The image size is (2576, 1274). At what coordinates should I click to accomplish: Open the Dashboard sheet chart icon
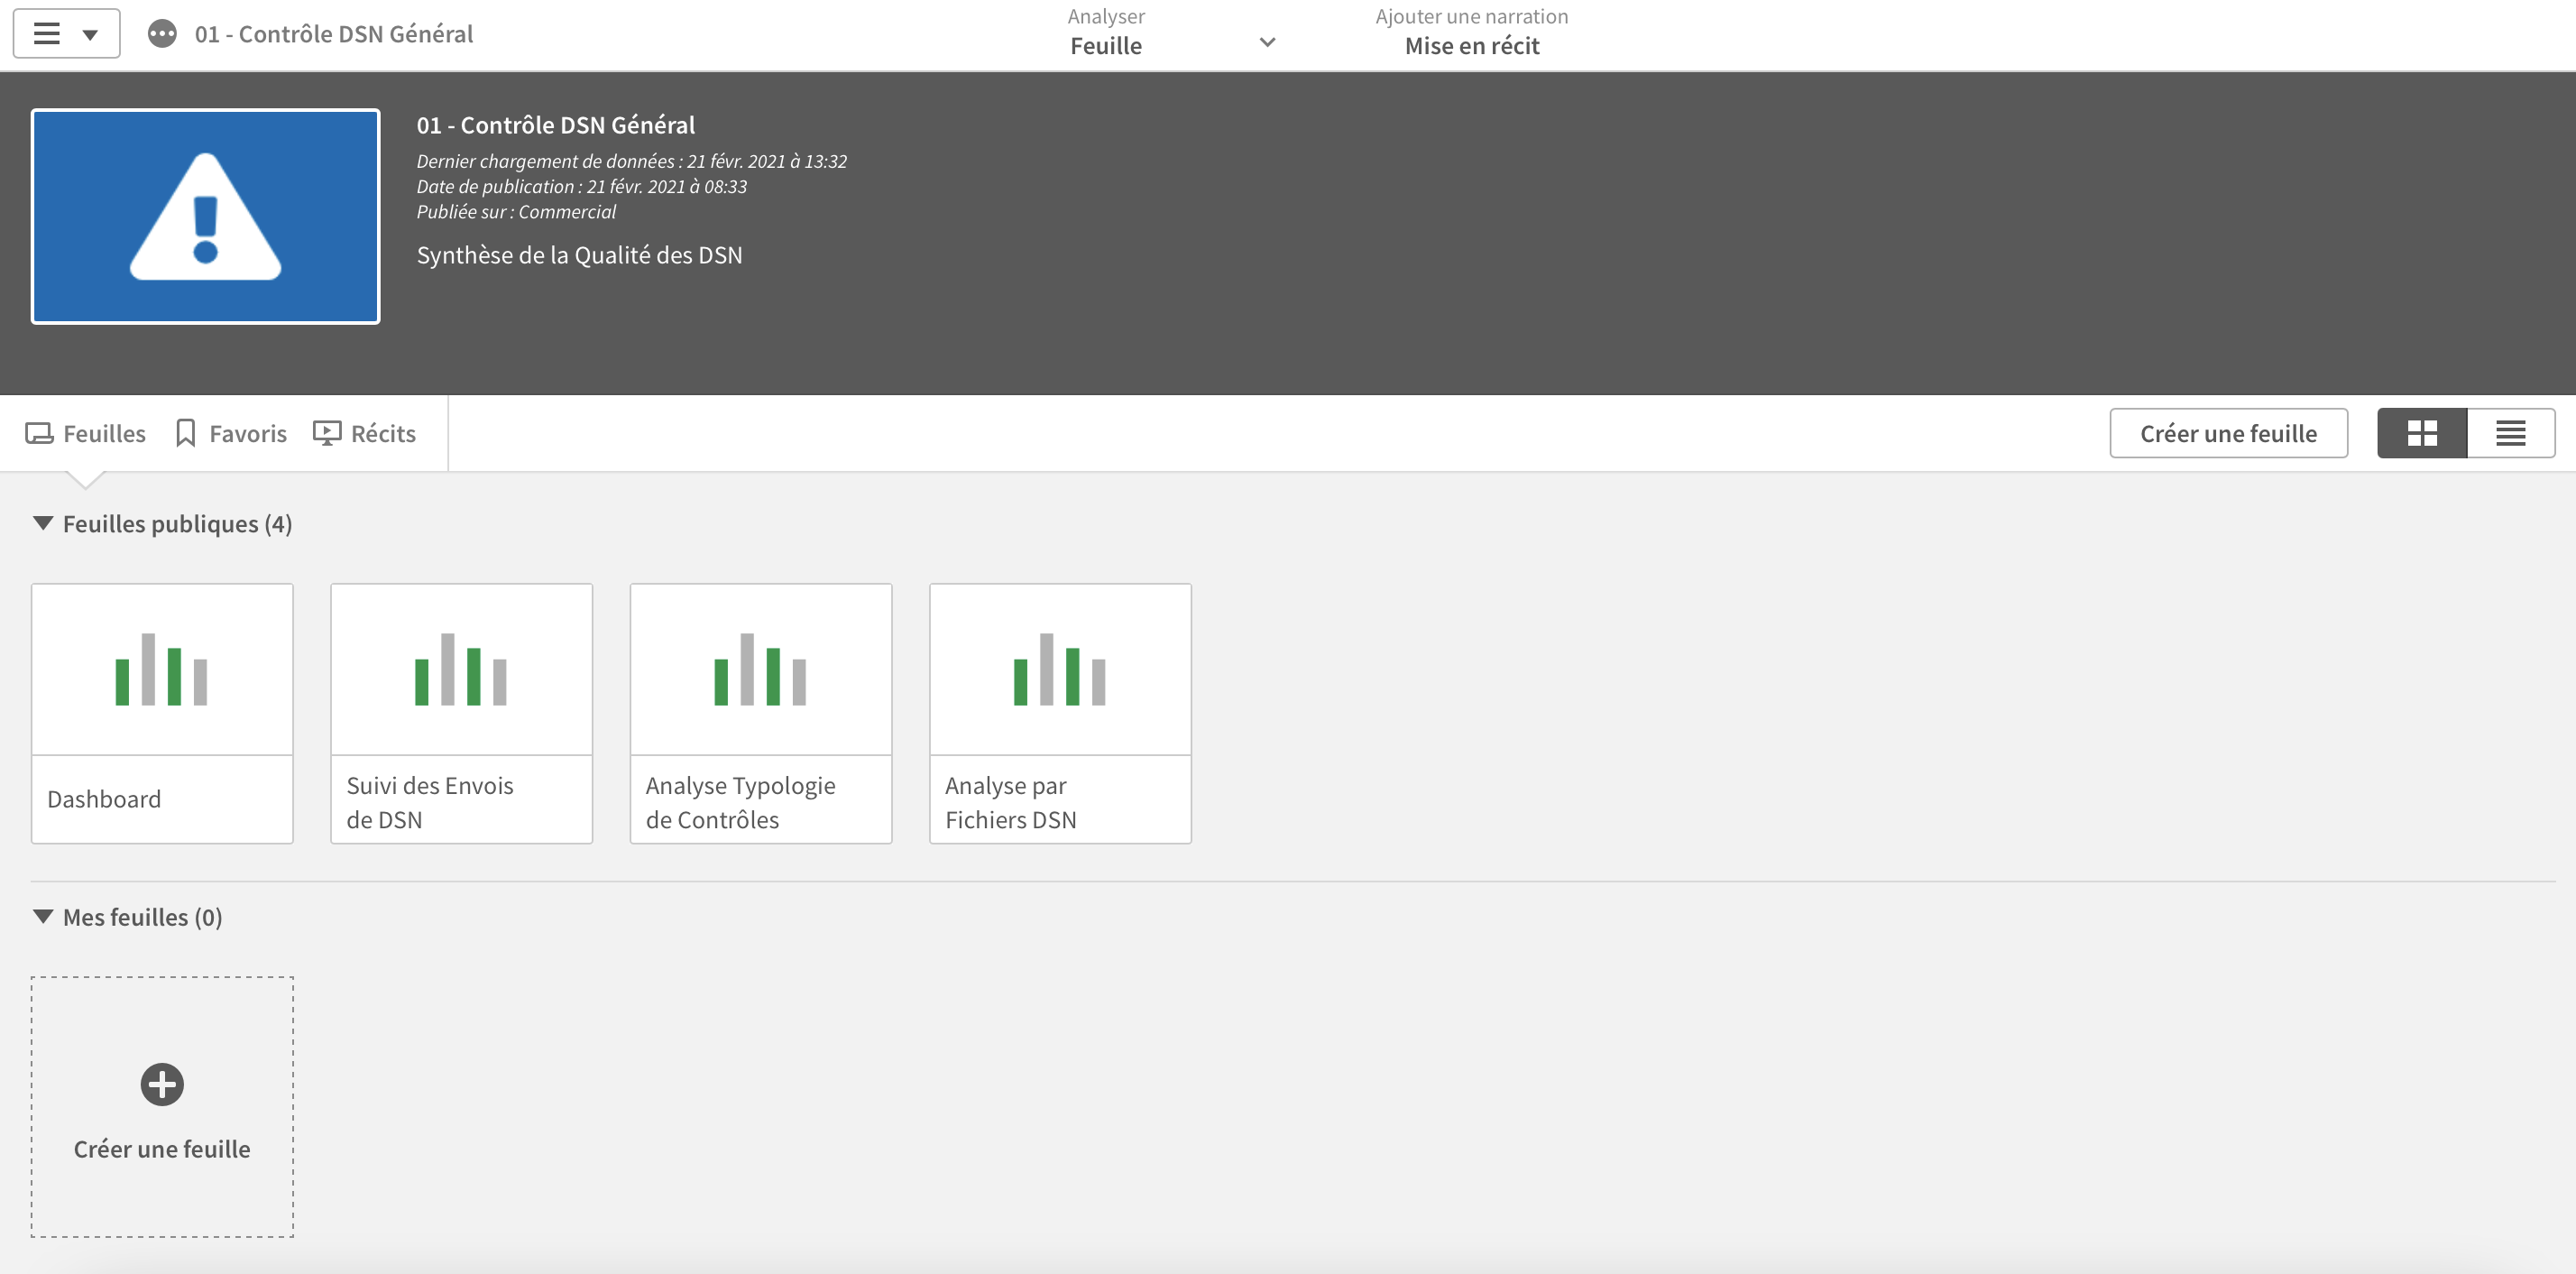click(x=162, y=669)
